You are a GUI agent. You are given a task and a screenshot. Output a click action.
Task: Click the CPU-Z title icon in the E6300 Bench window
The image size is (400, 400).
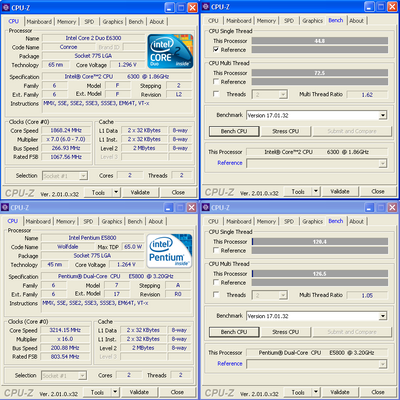pos(206,7)
